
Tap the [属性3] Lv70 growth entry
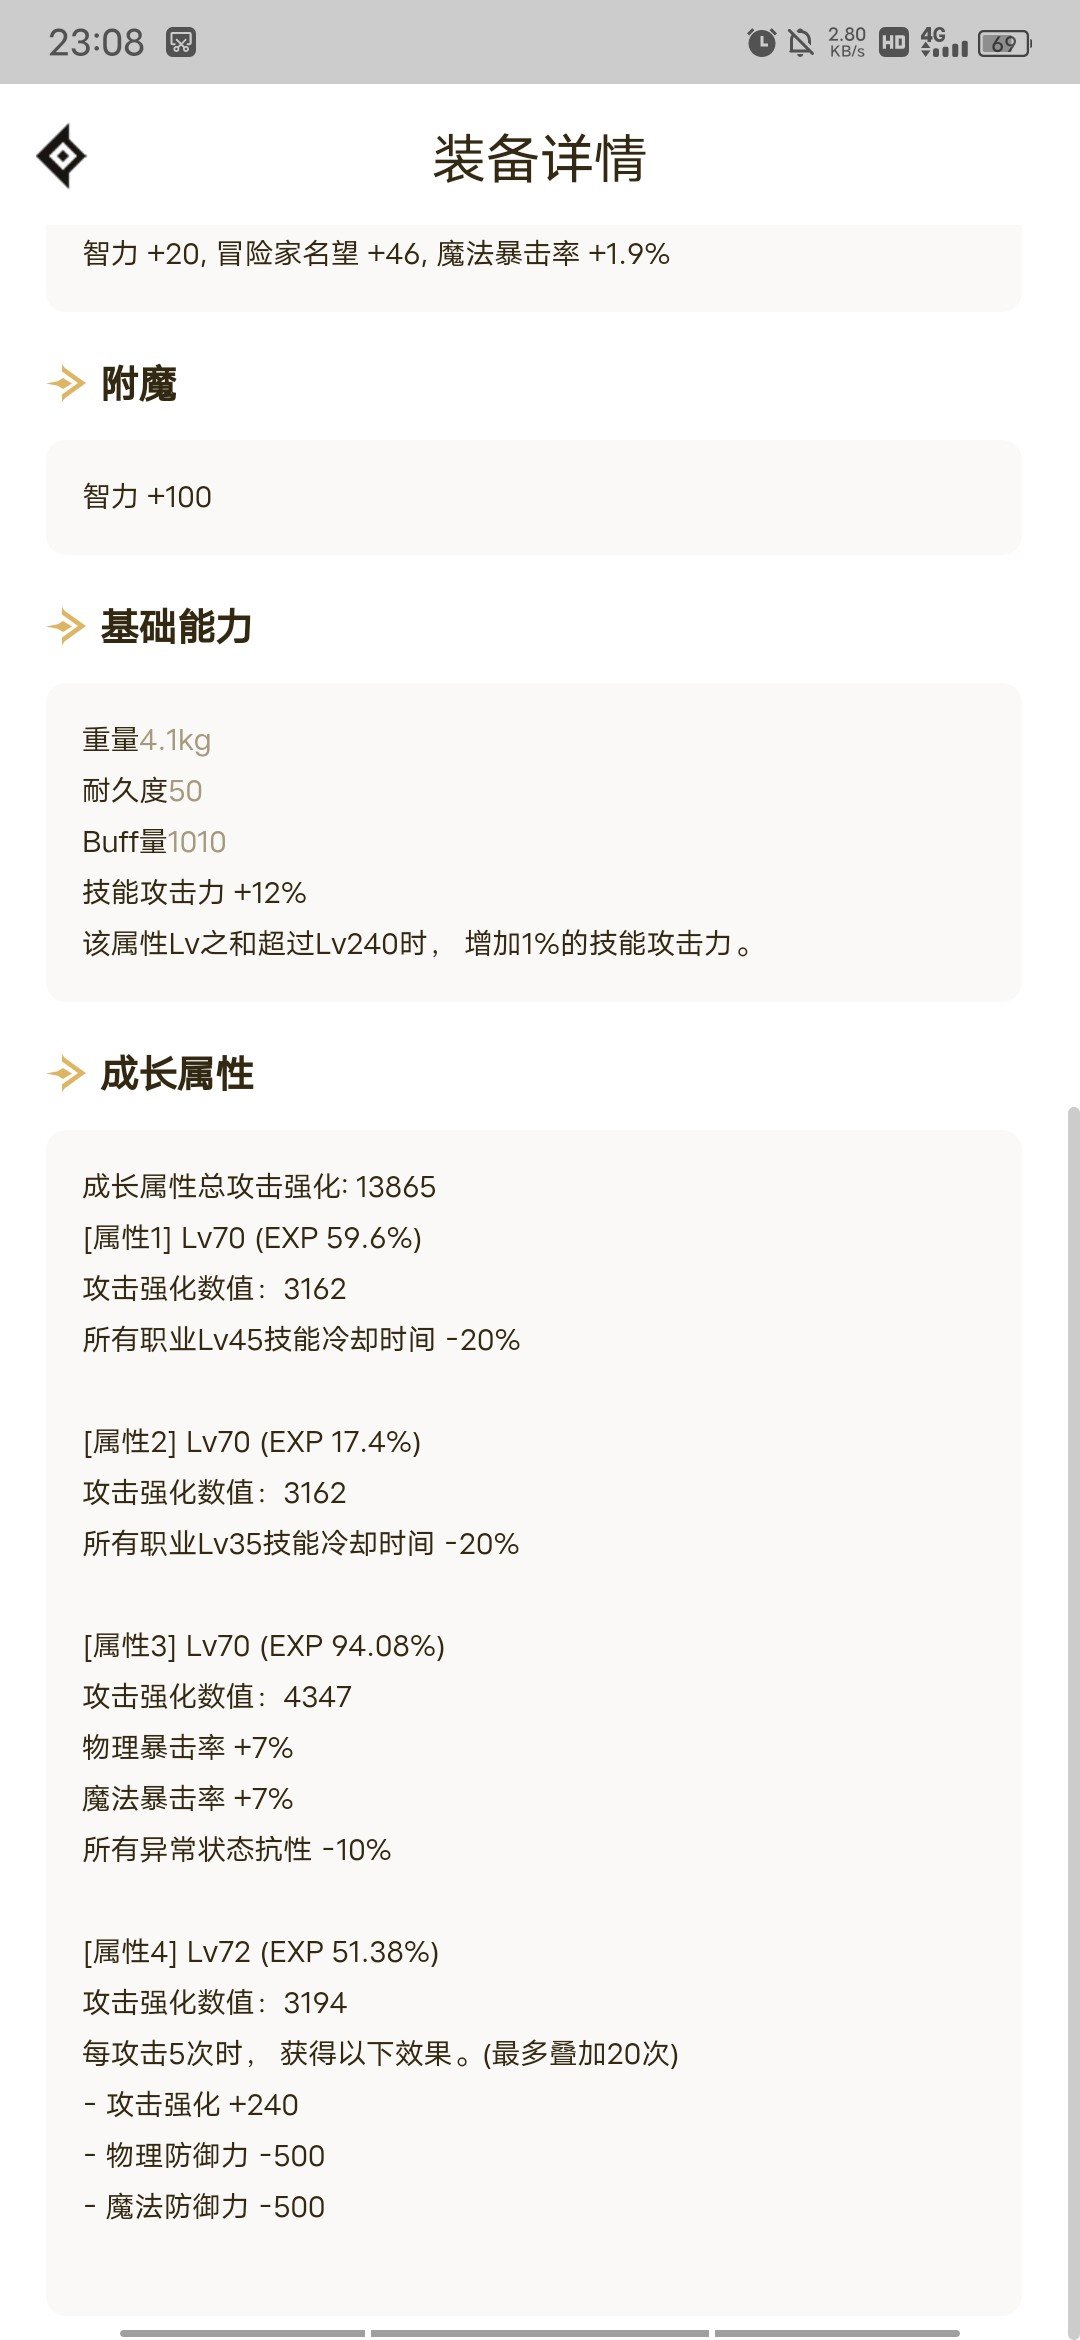(x=264, y=1646)
